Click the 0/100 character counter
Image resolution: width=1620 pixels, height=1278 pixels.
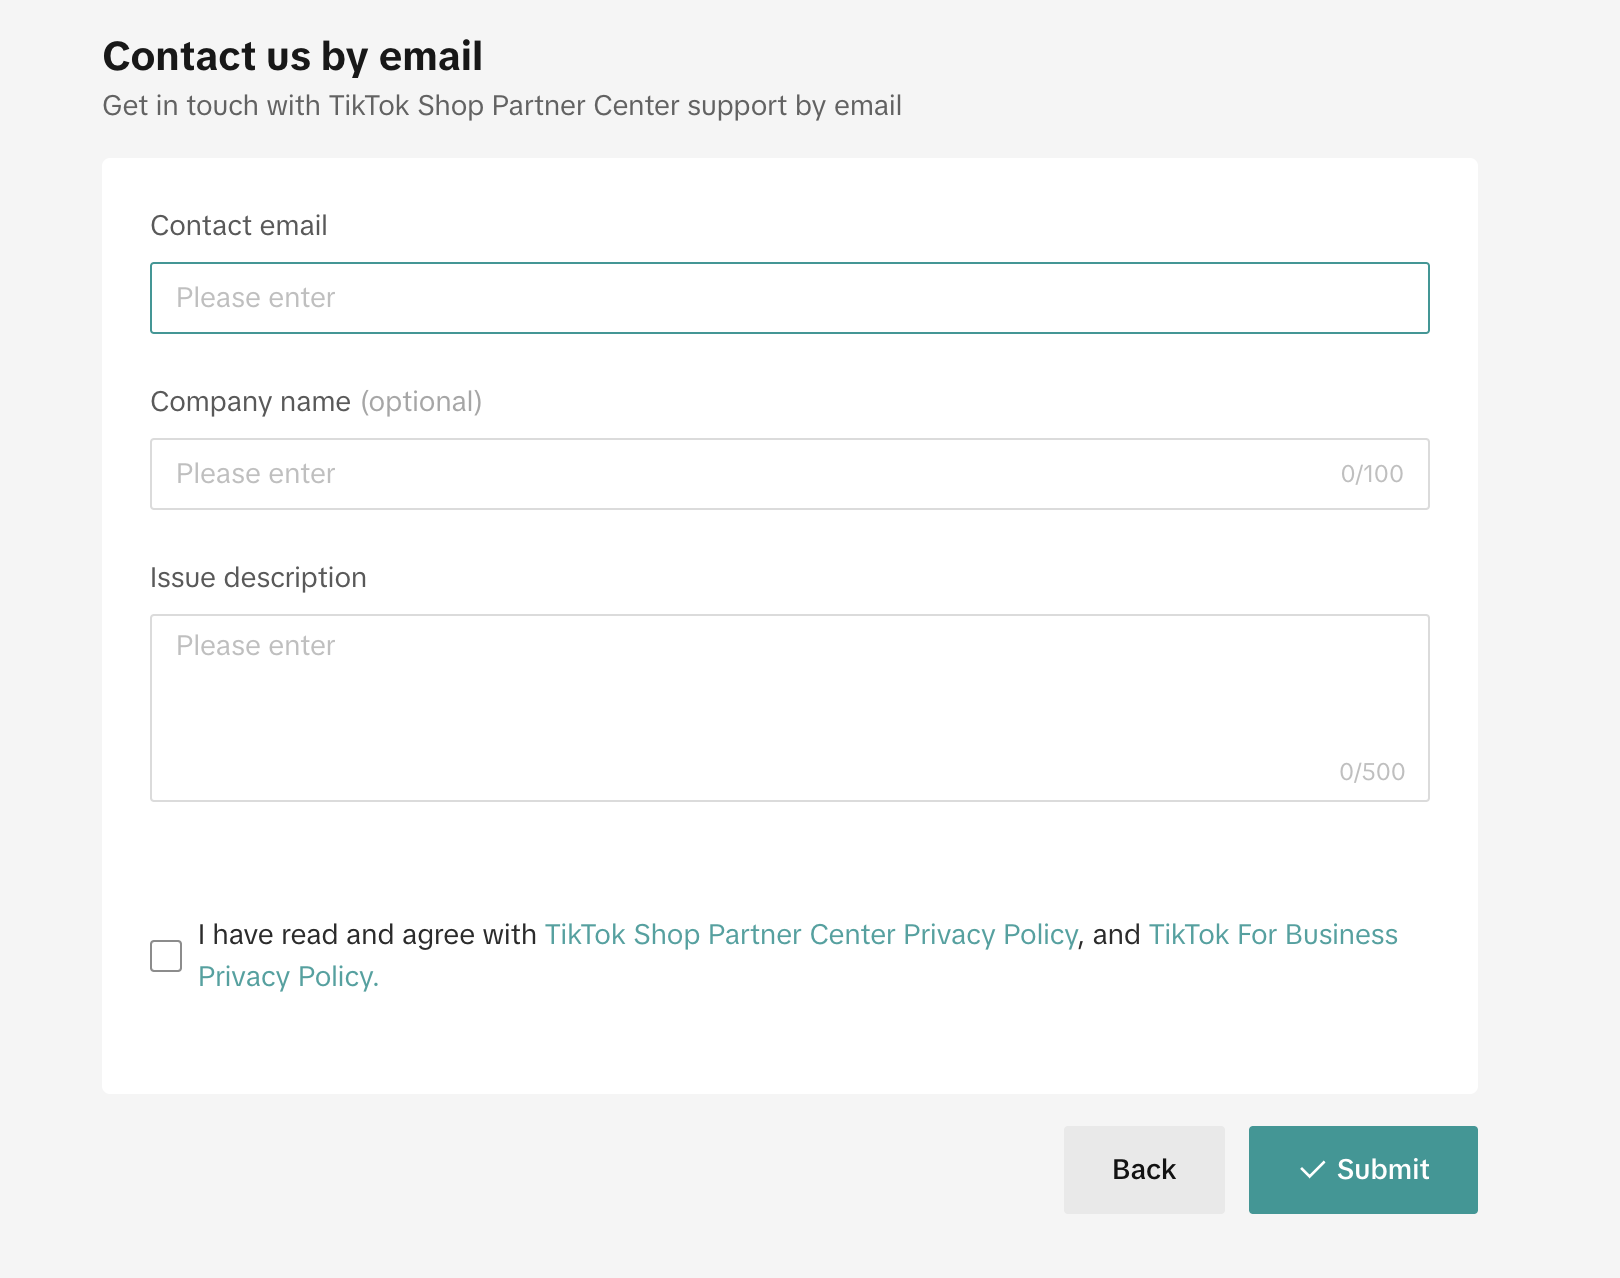(x=1372, y=474)
